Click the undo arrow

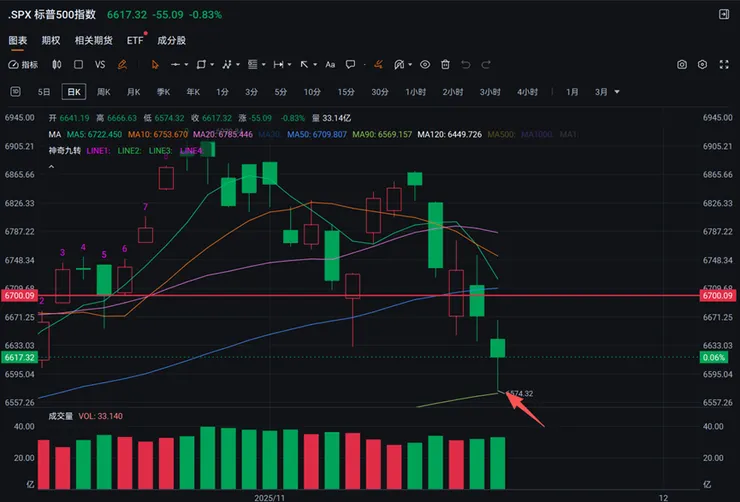pyautogui.click(x=466, y=64)
